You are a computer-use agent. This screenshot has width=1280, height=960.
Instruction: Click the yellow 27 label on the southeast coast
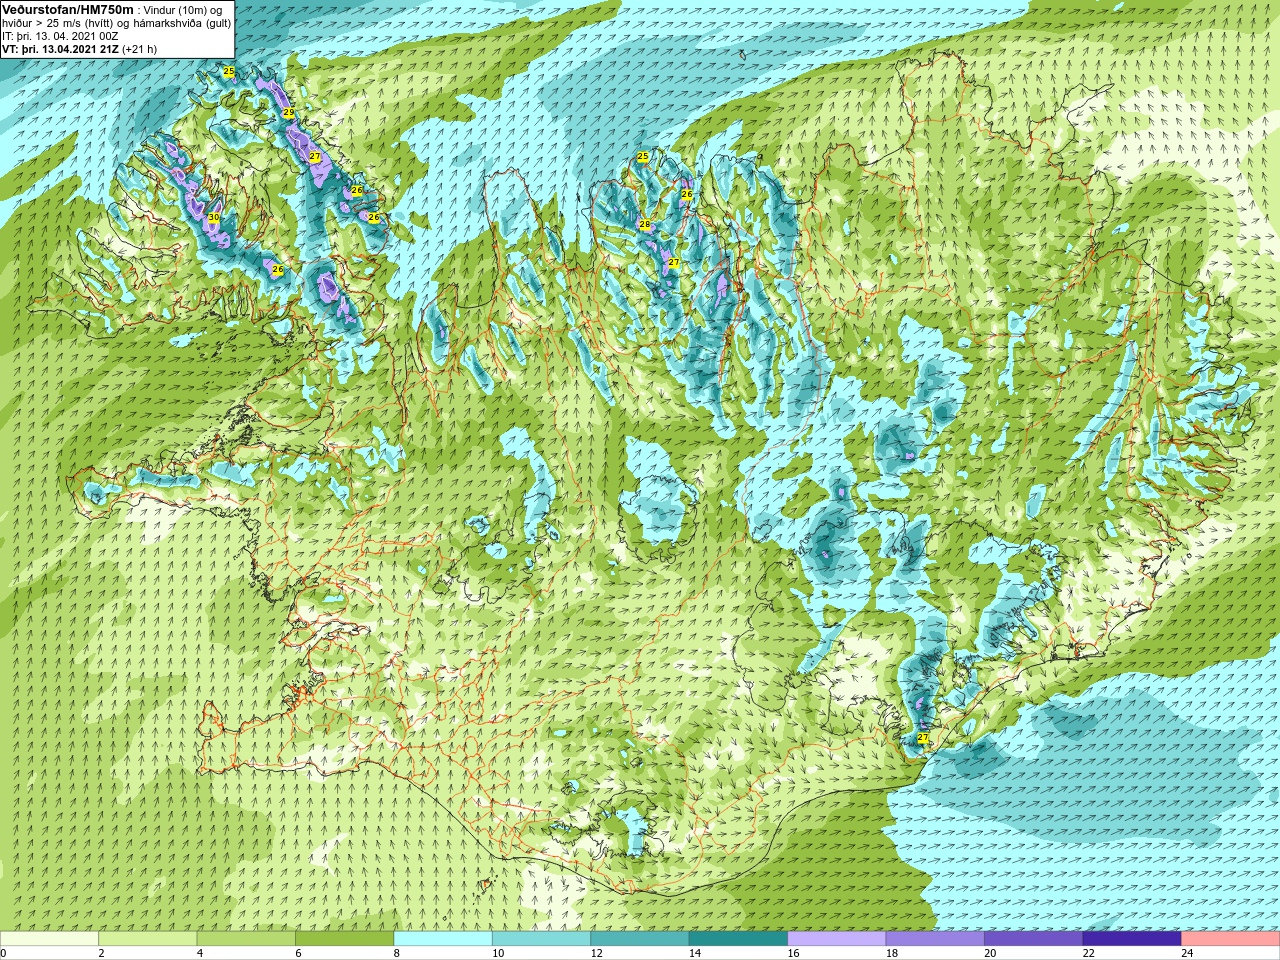point(922,738)
